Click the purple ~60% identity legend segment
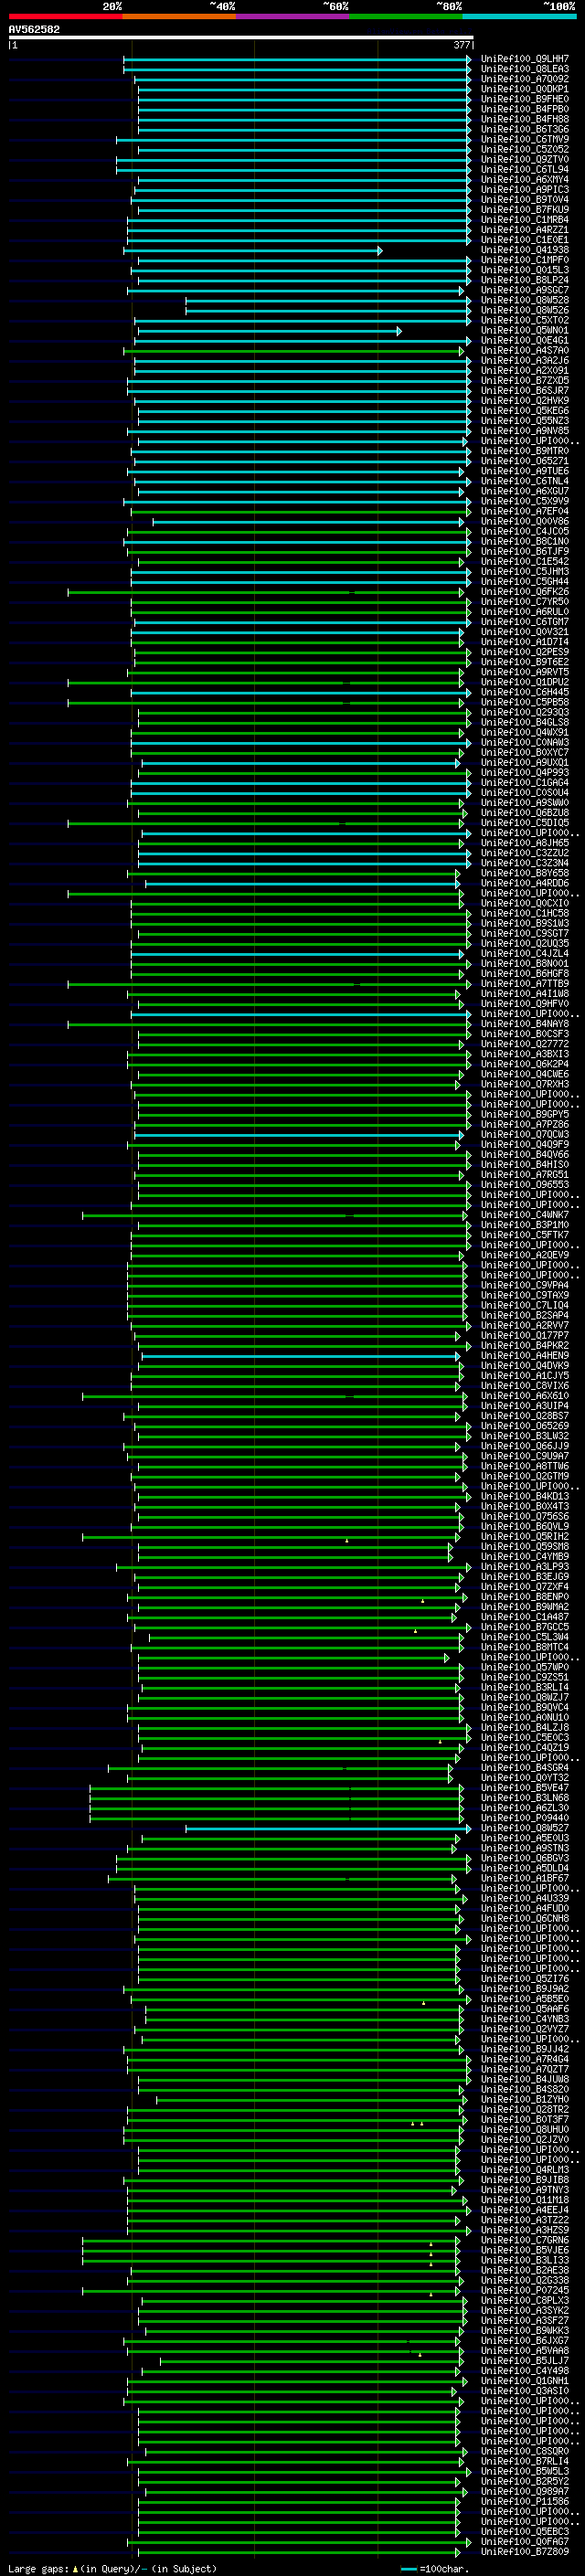The height and width of the screenshot is (2576, 585). pyautogui.click(x=293, y=17)
